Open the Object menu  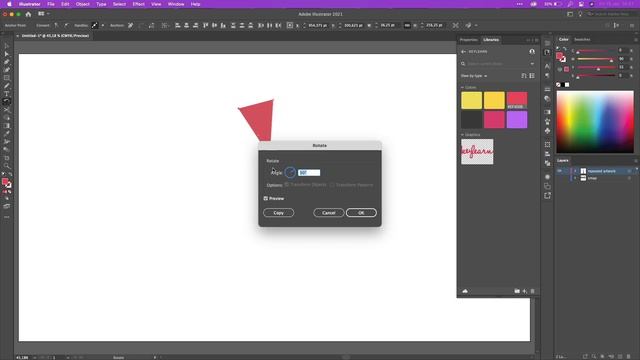point(82,4)
